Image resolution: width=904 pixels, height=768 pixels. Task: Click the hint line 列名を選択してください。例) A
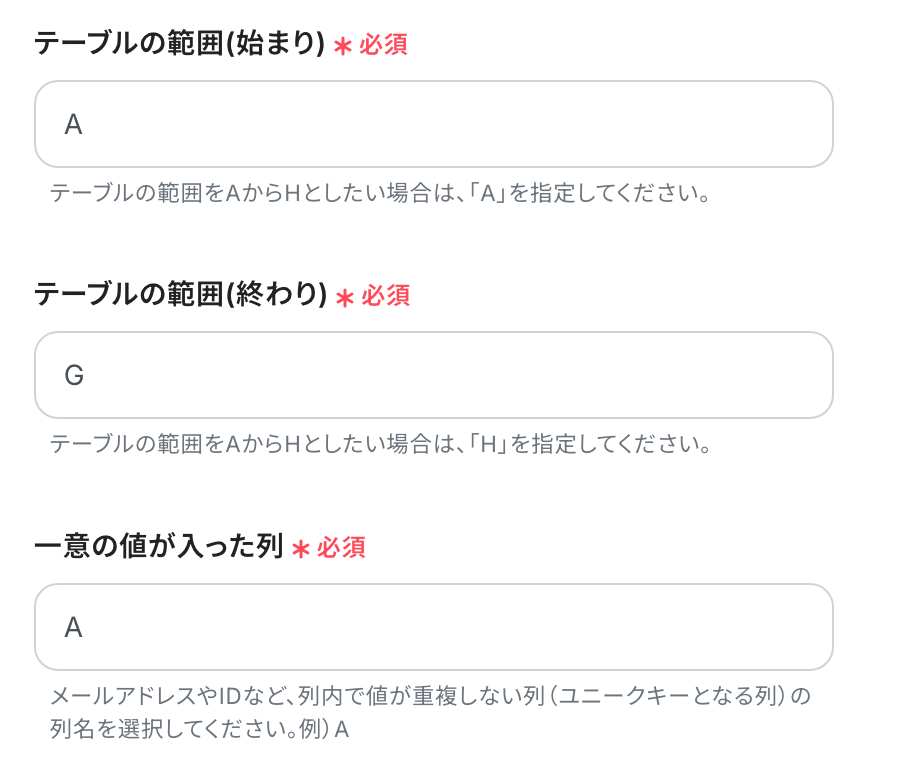point(199,729)
